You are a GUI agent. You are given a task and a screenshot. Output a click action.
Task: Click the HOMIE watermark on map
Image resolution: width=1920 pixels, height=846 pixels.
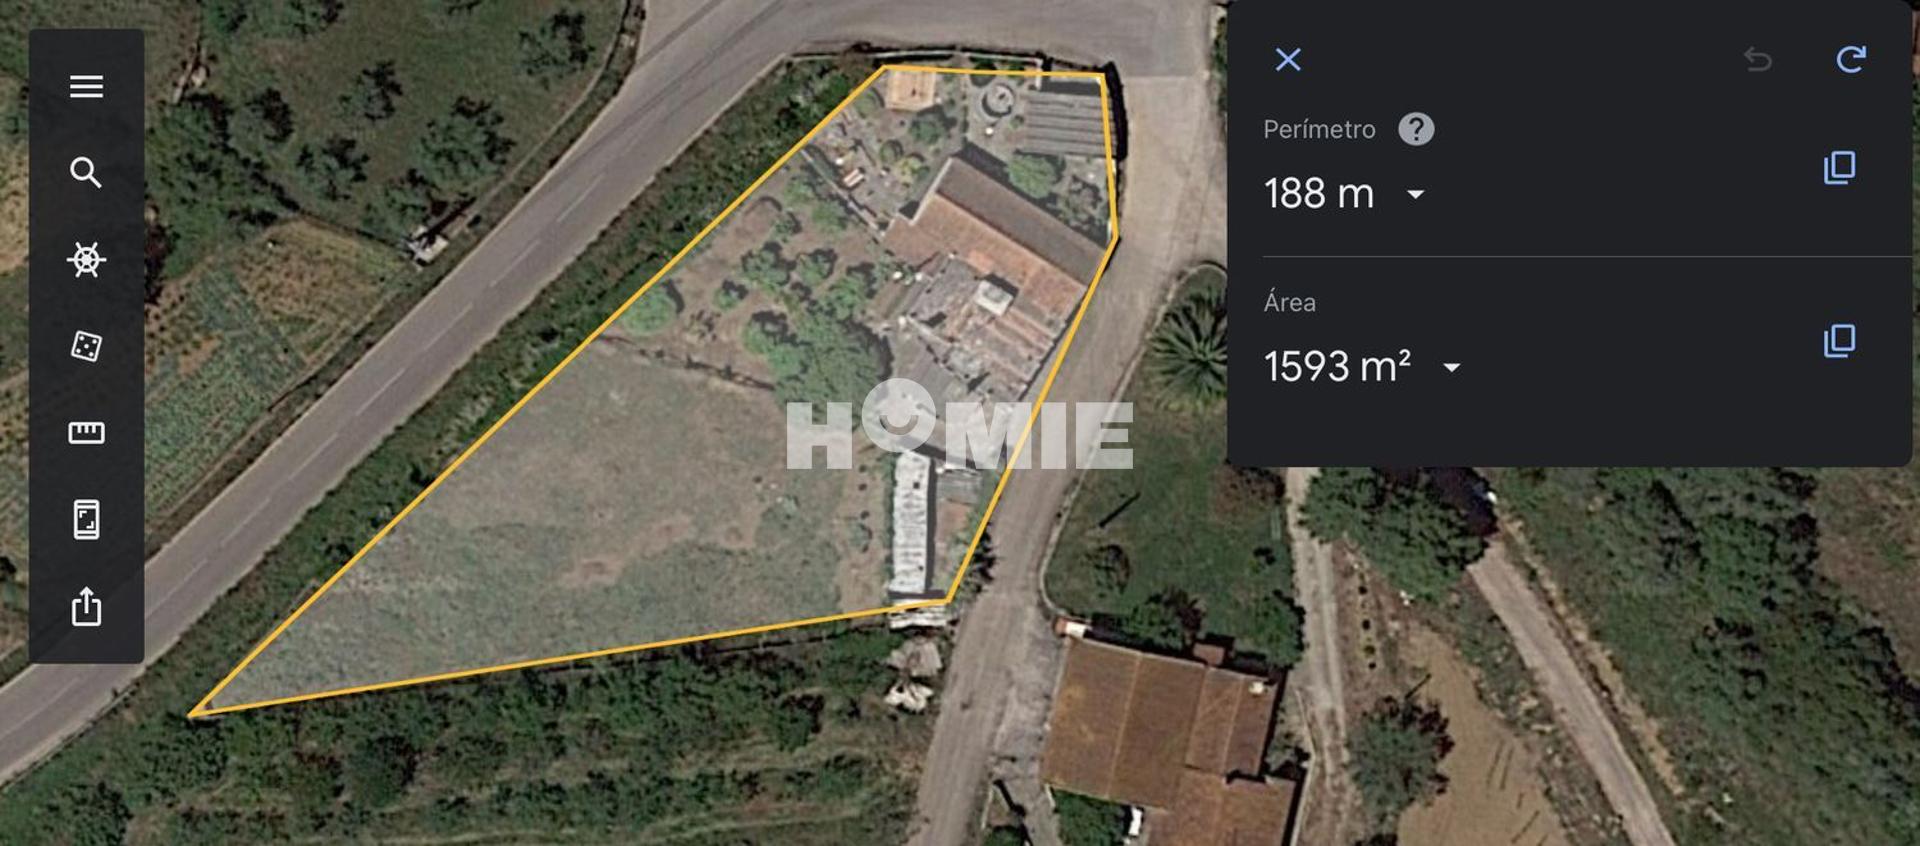point(959,426)
